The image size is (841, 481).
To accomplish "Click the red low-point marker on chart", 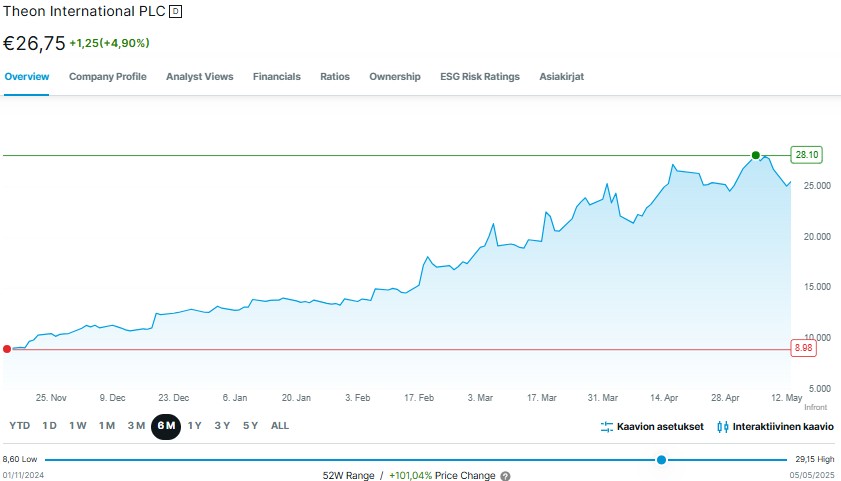I will [x=7, y=349].
